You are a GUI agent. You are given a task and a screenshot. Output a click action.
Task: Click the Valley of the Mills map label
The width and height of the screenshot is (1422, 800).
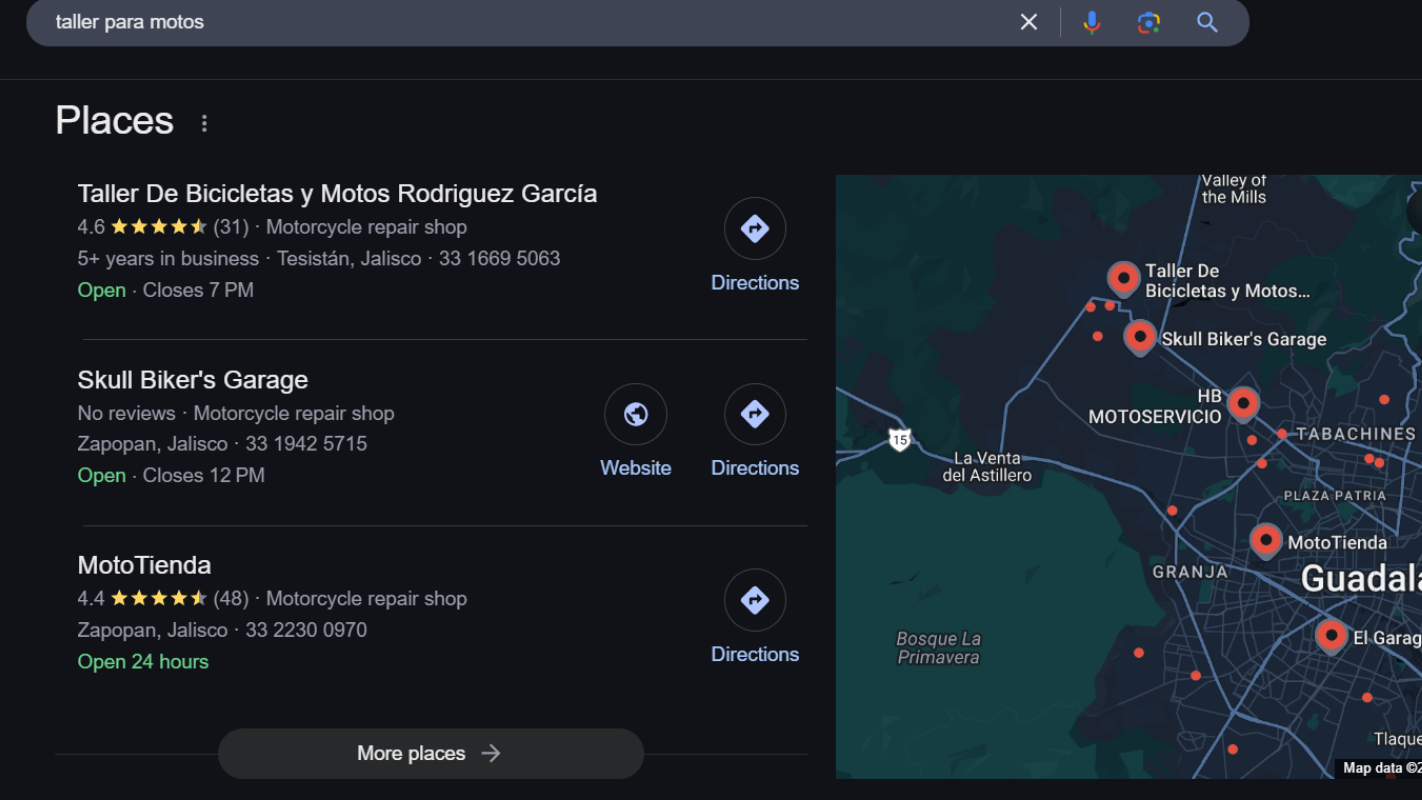1234,189
